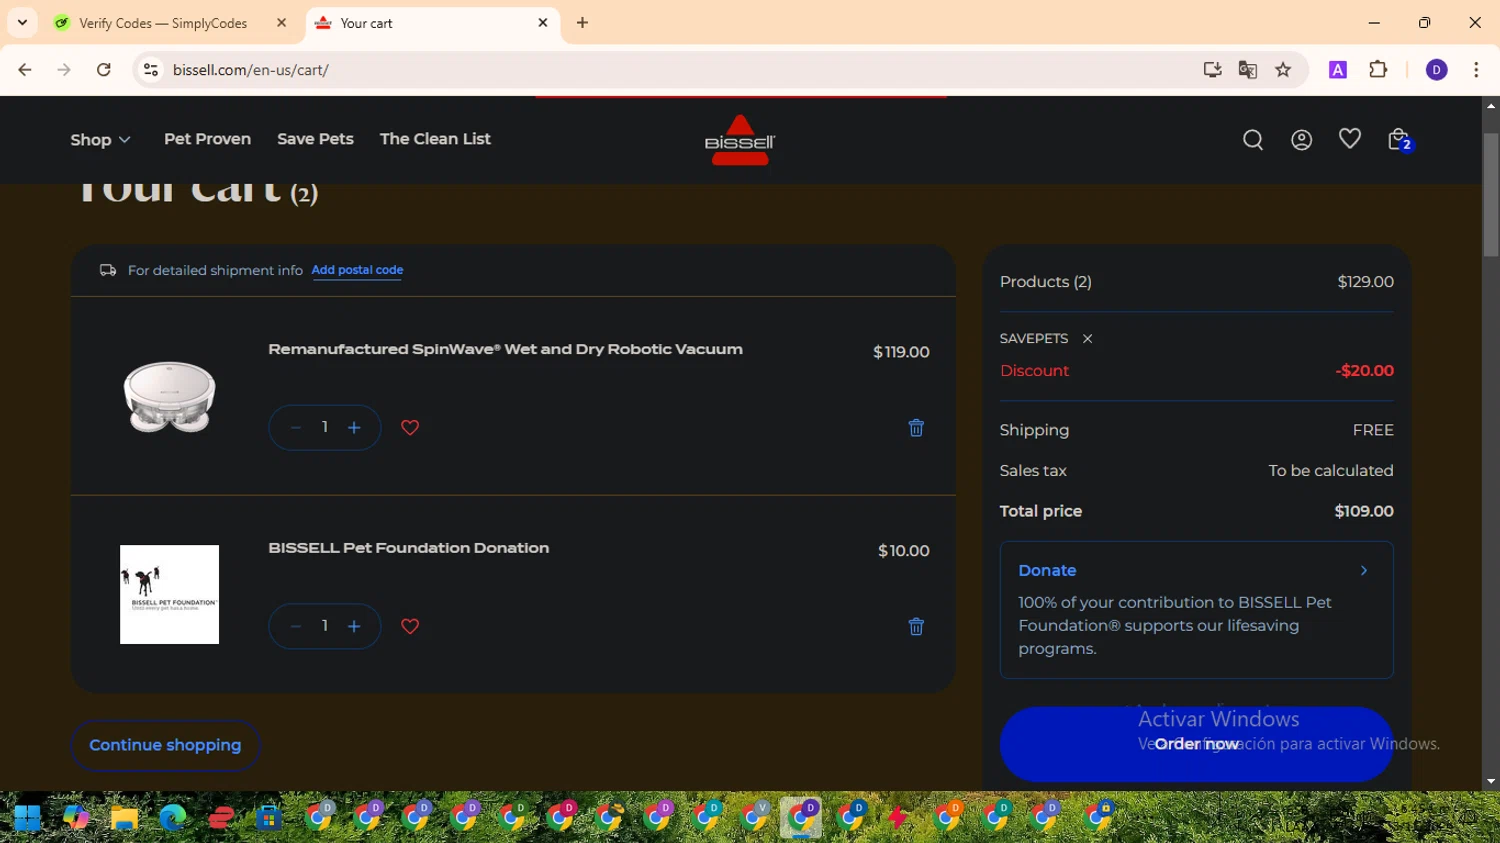Click the address bar URL
1500x843 pixels.
point(251,70)
